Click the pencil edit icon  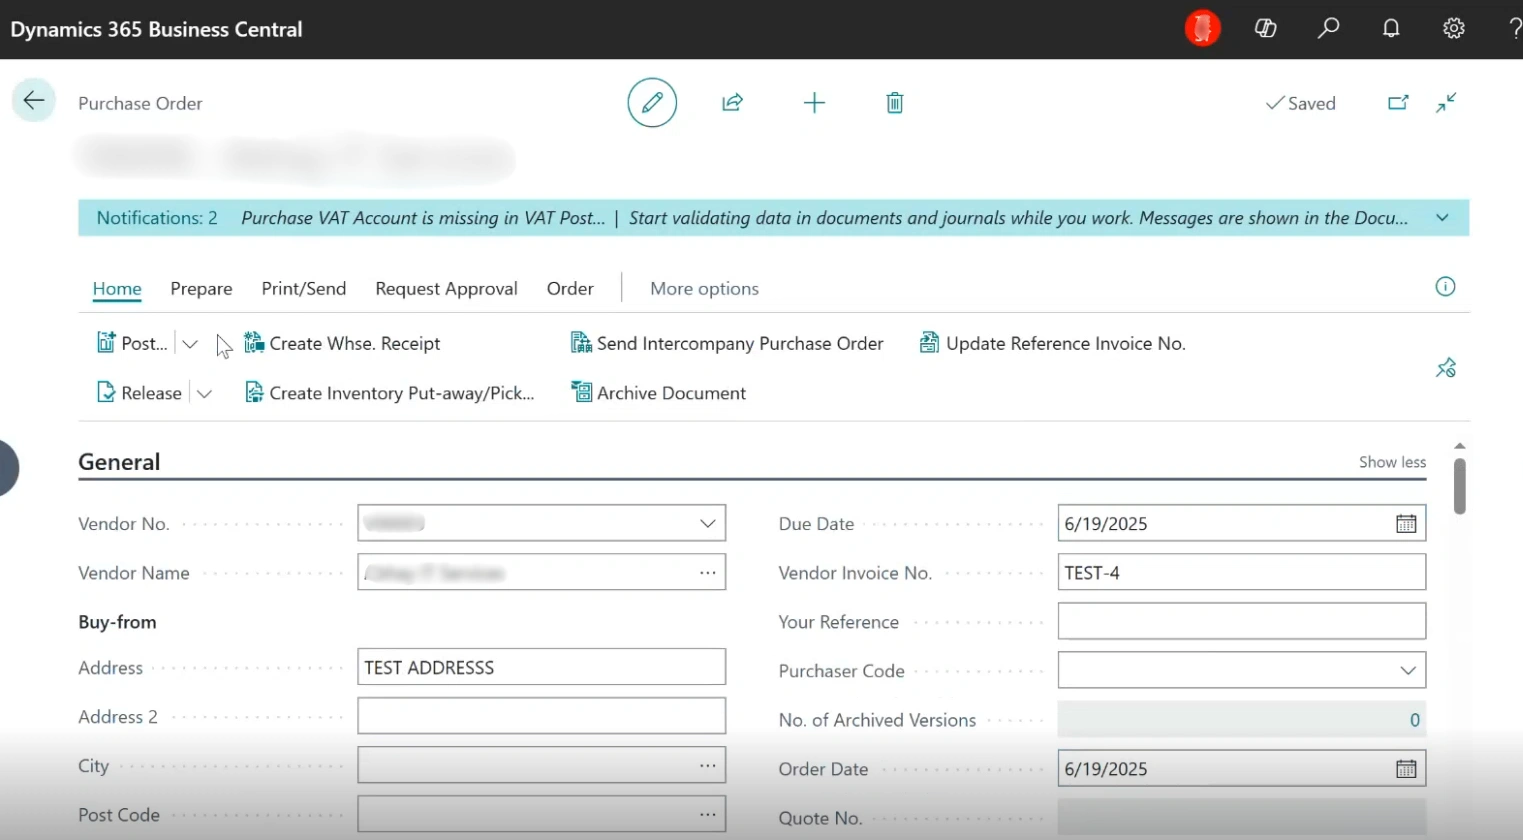pyautogui.click(x=652, y=102)
